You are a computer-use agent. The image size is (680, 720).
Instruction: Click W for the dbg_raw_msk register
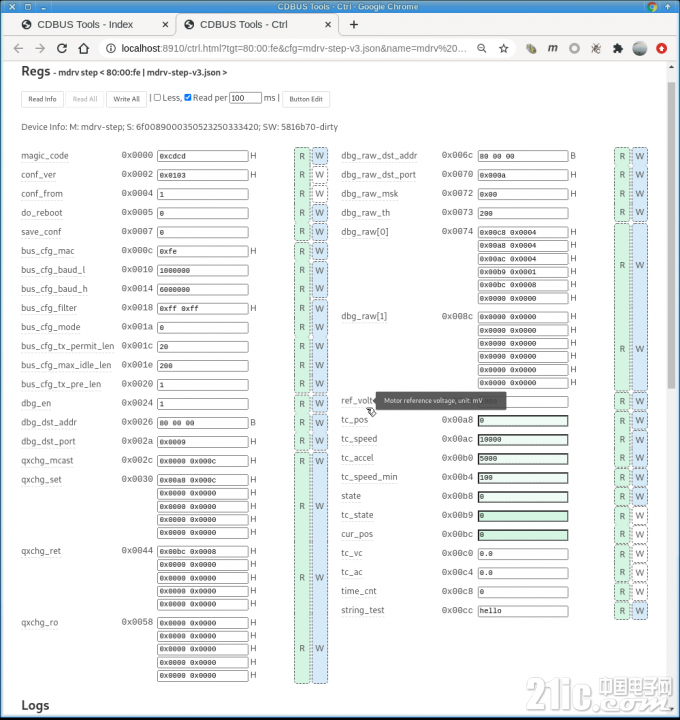click(640, 193)
